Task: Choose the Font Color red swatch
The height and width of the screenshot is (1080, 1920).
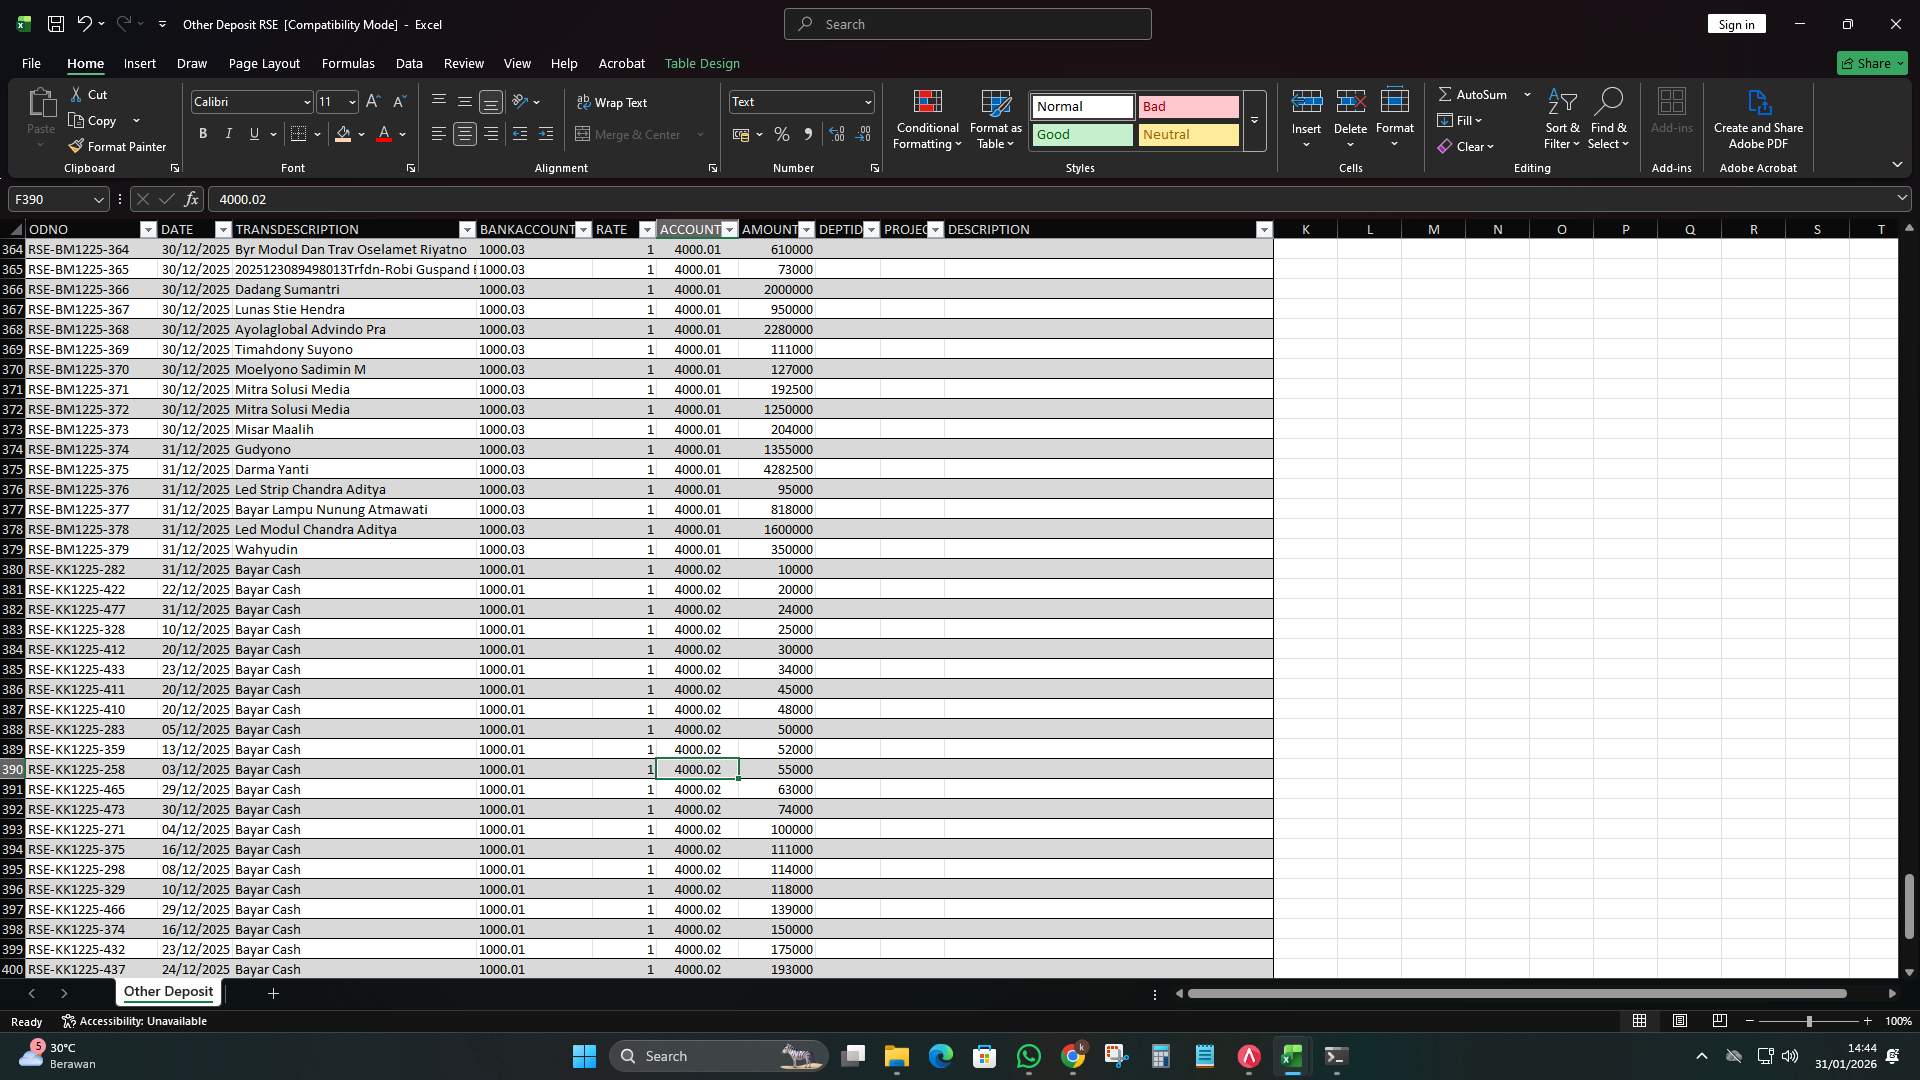Action: (385, 134)
